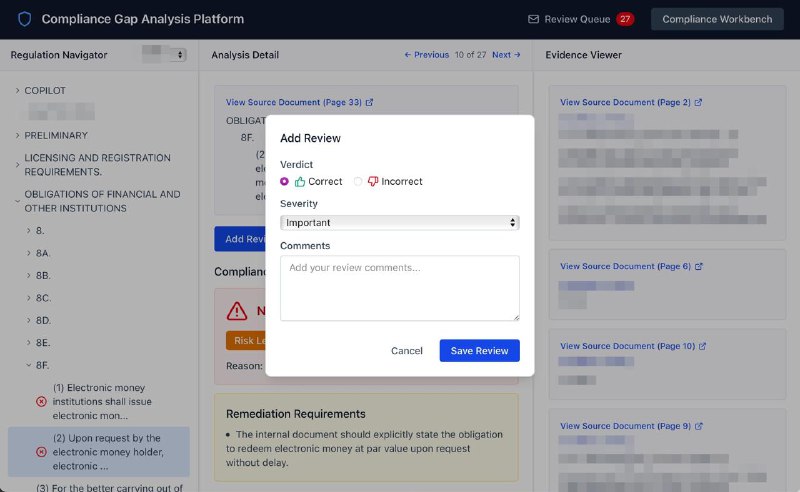Expand section 8E. in navigator
800x492 pixels.
point(29,343)
